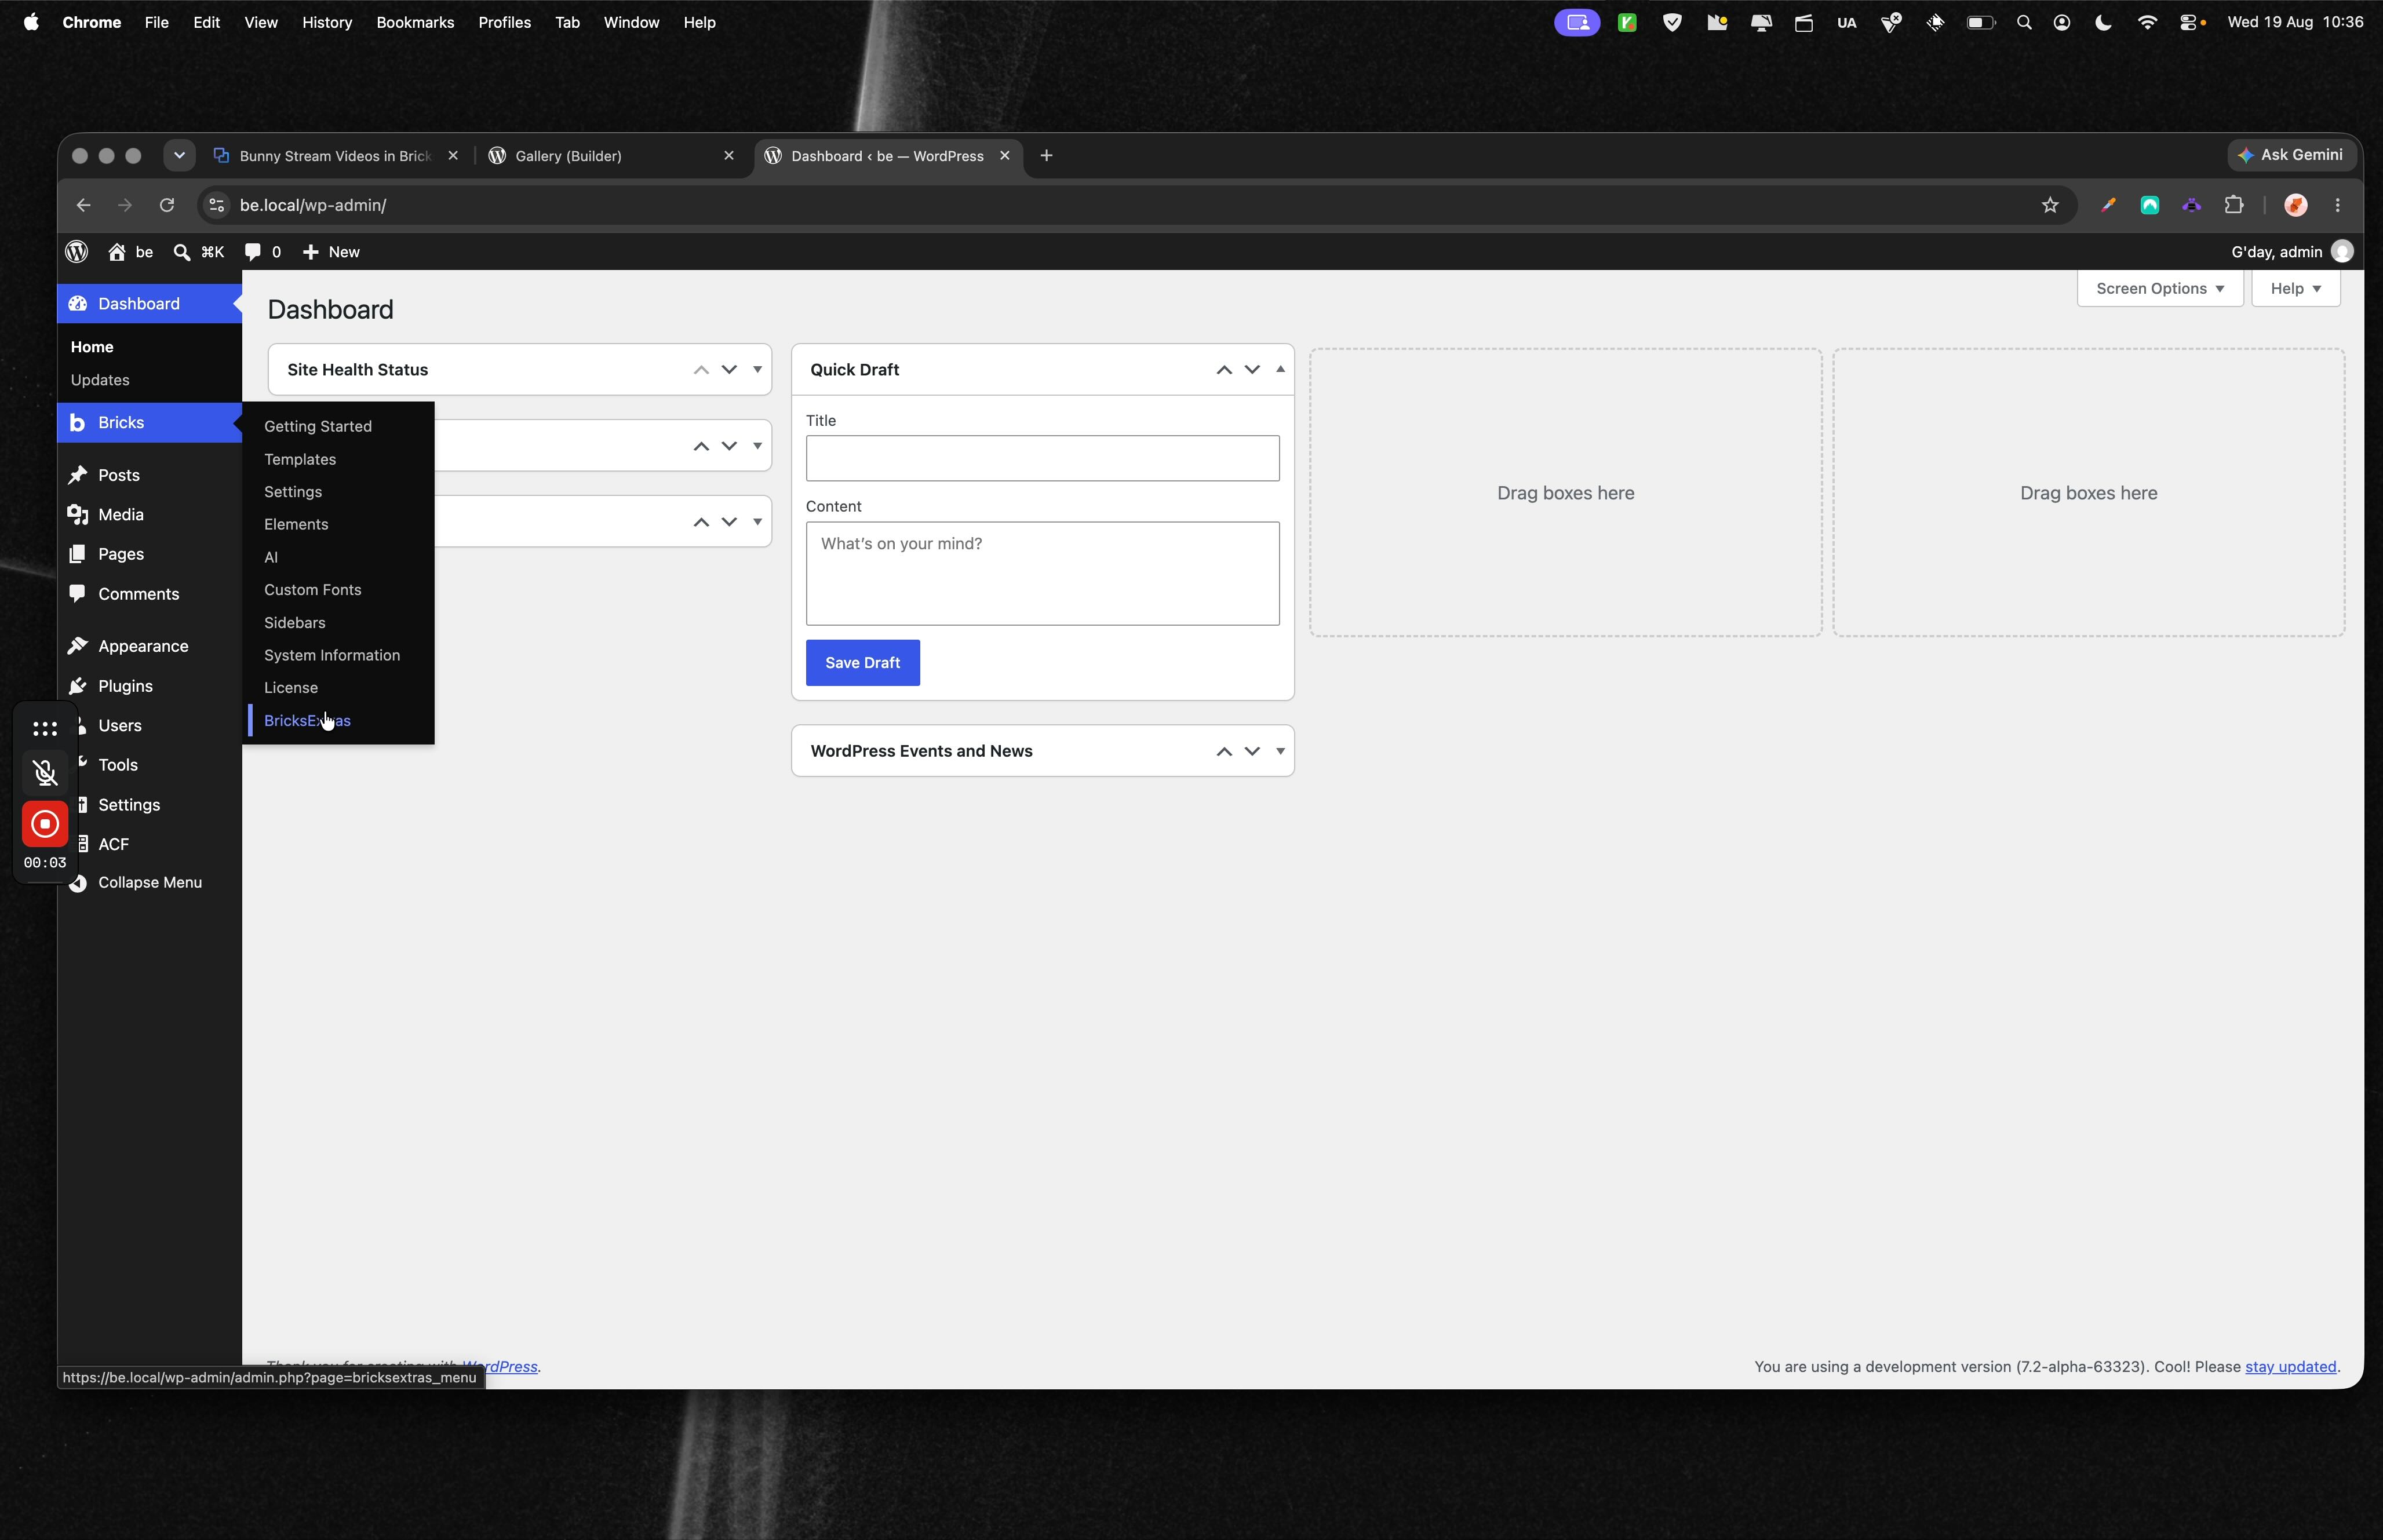Open the Bricks sidebar menu
This screenshot has height=1540, width=2383.
point(149,423)
